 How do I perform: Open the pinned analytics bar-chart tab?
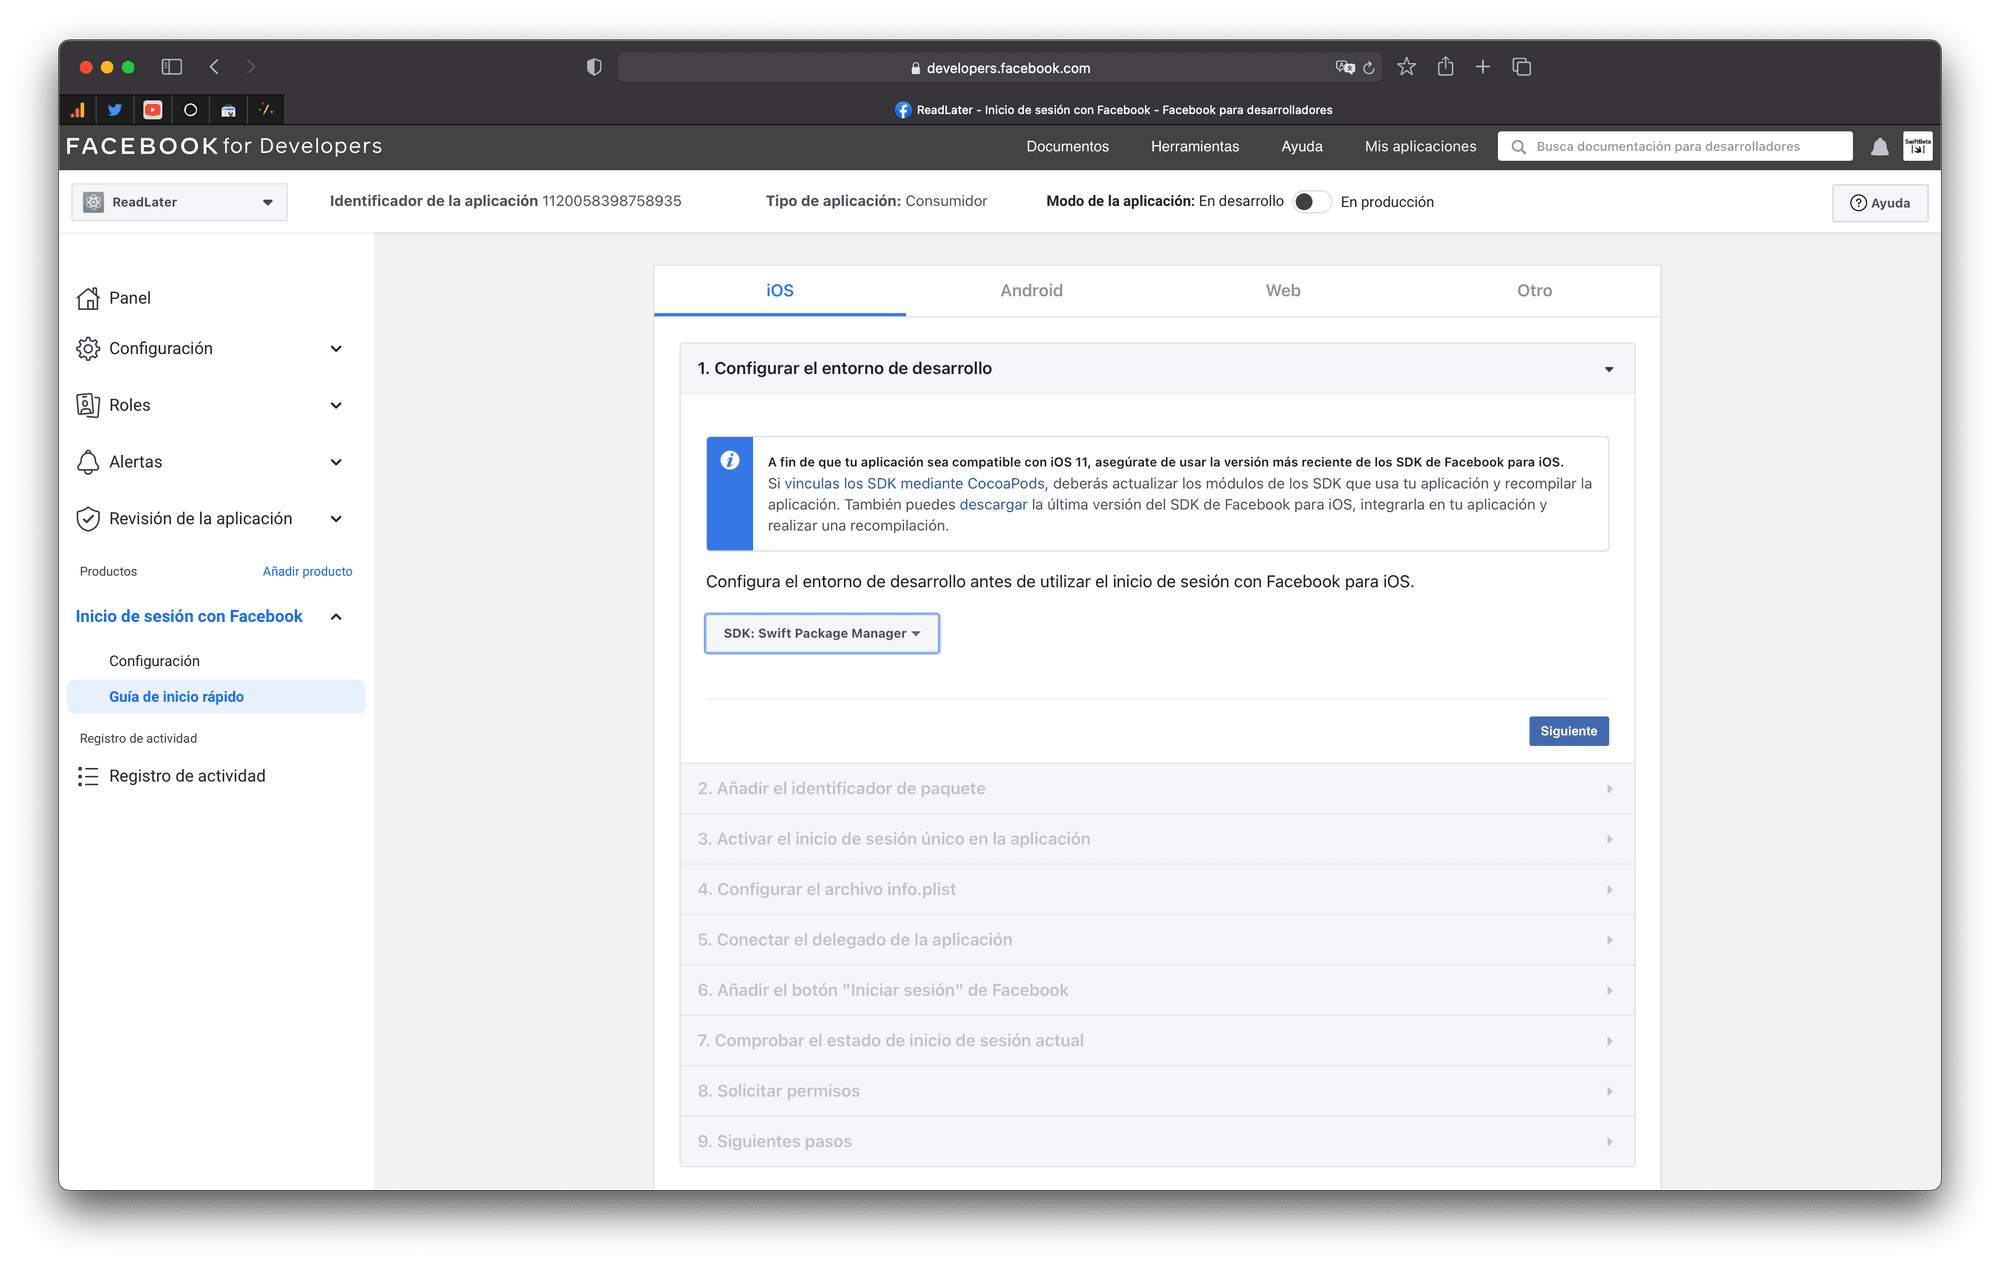tap(77, 110)
